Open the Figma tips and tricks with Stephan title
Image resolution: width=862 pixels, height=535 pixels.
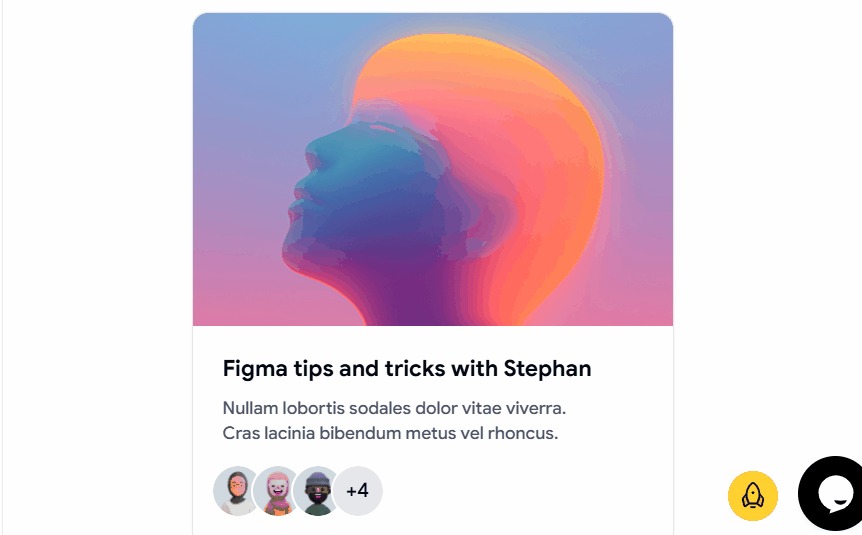click(407, 368)
